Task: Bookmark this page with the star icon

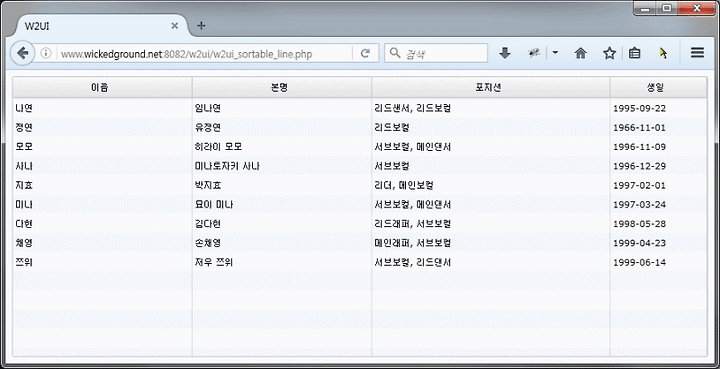Action: (x=609, y=53)
